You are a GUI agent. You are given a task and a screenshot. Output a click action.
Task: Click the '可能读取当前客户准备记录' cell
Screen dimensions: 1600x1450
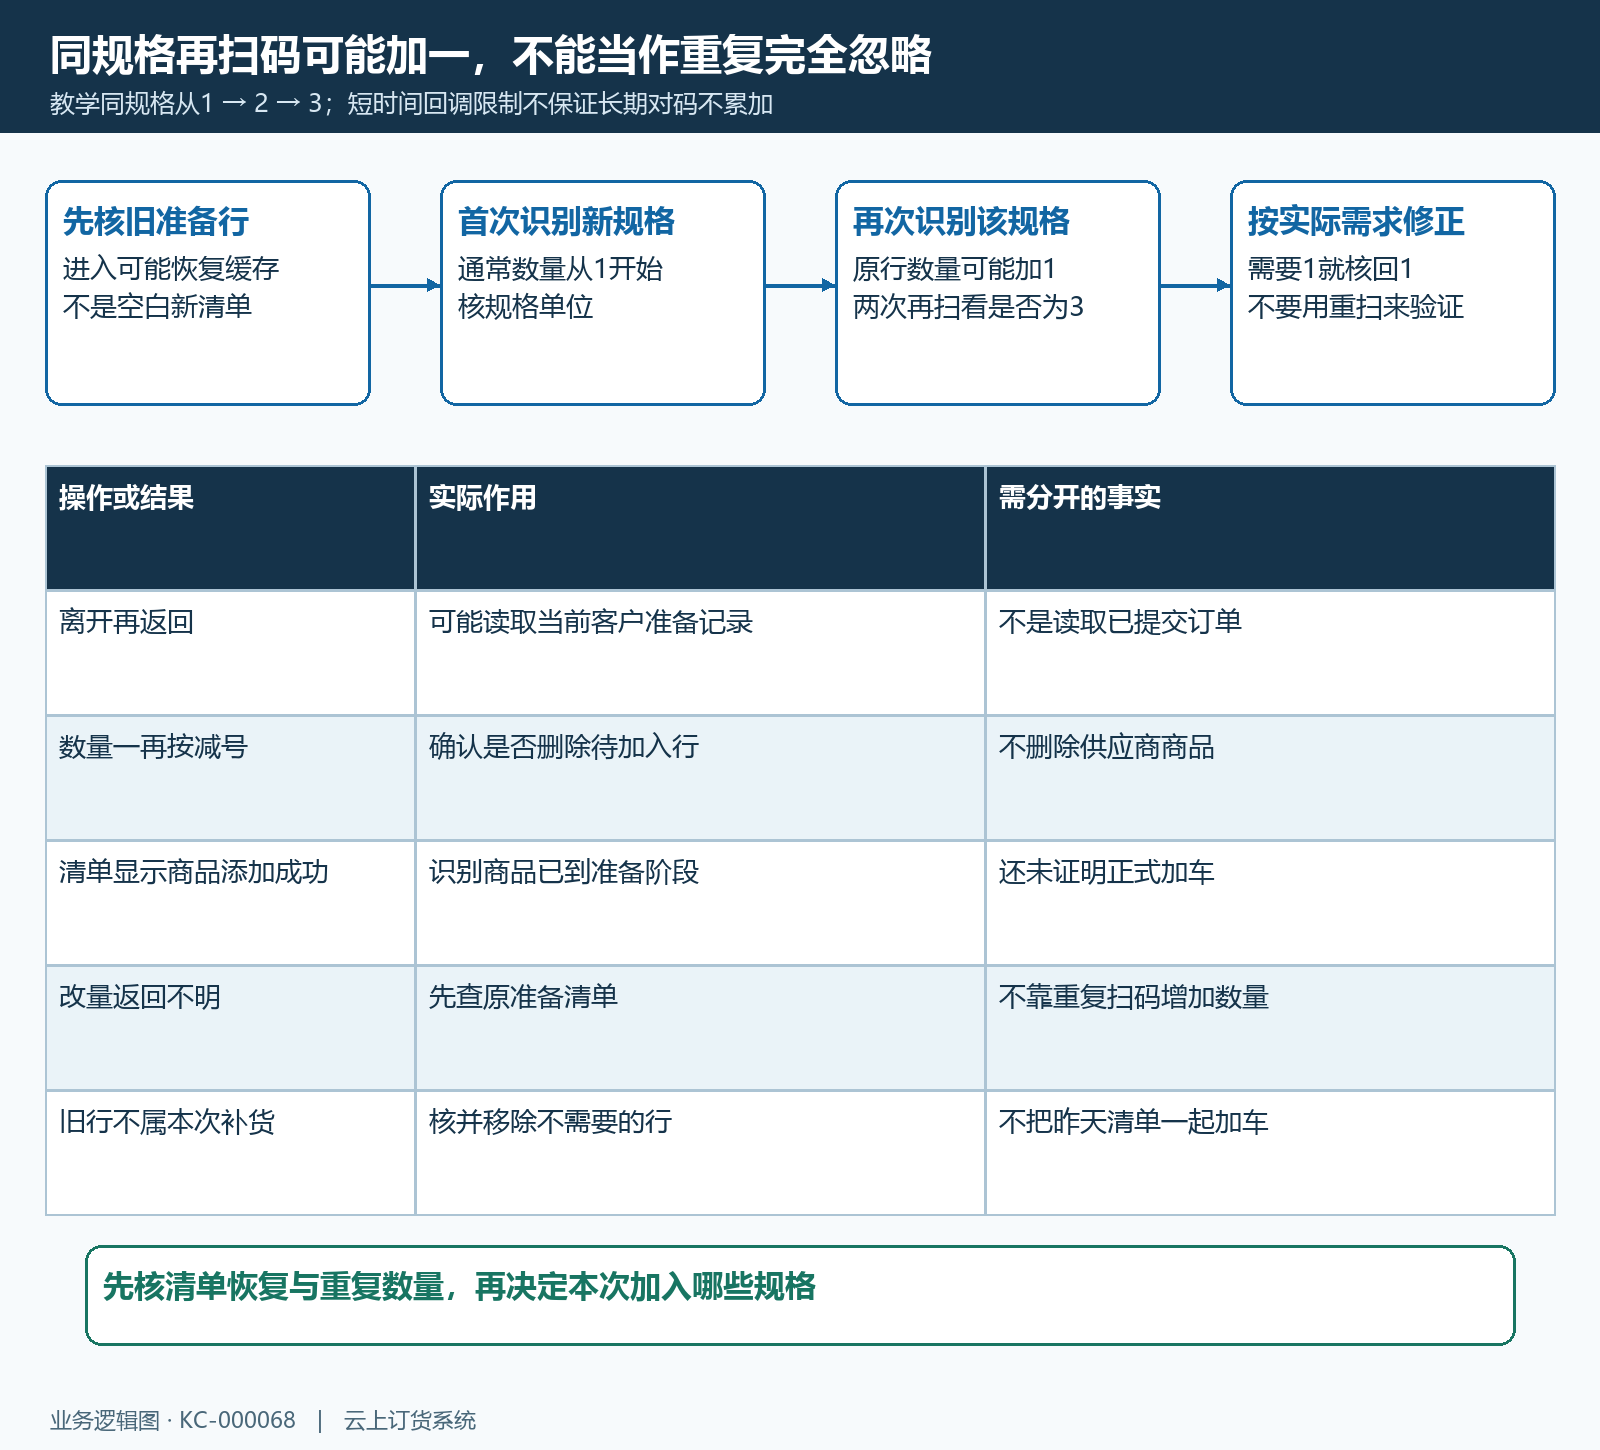(700, 653)
